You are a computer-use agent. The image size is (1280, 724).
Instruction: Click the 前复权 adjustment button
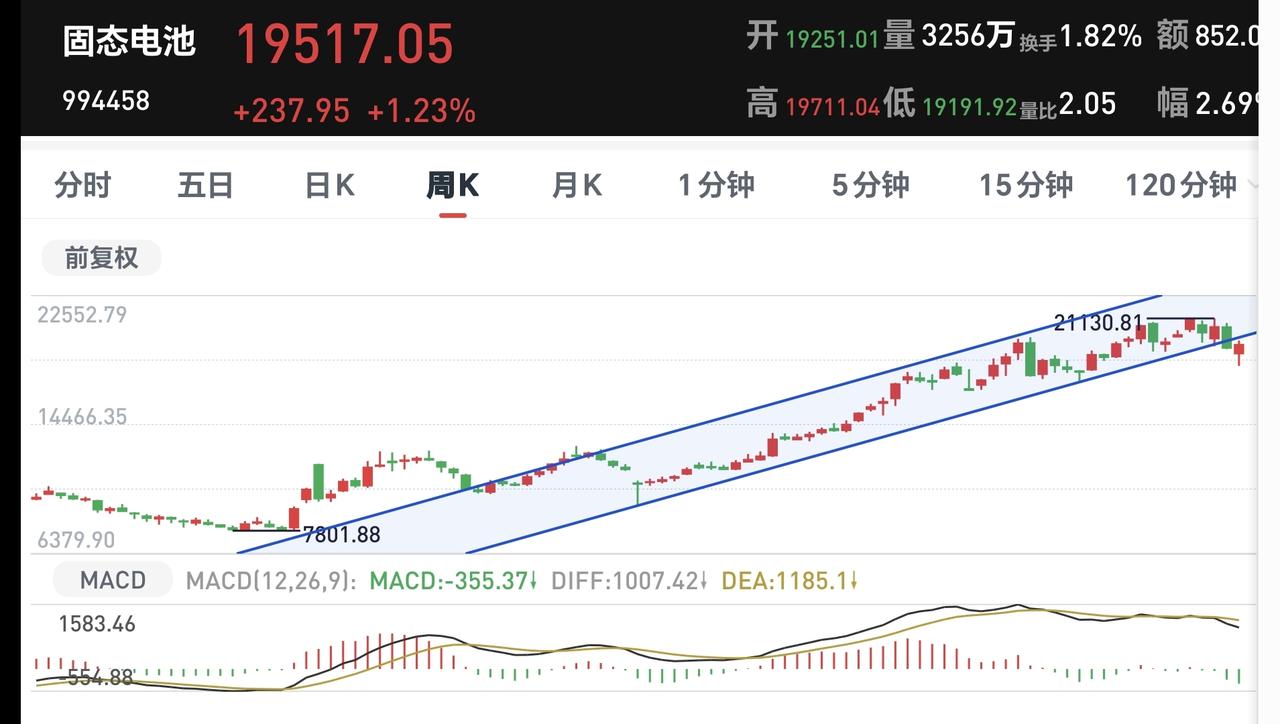coord(101,258)
